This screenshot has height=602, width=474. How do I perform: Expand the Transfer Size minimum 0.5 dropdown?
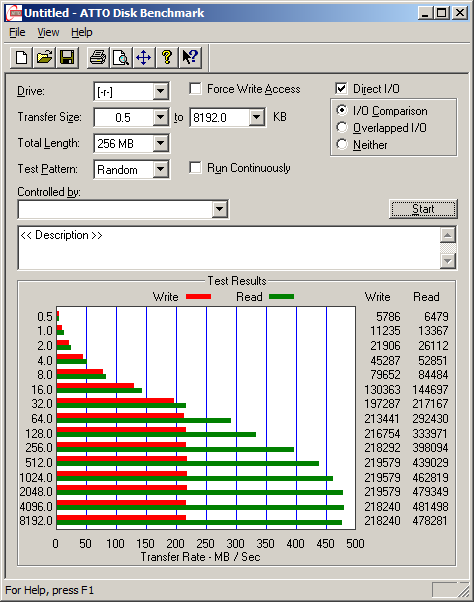coord(161,117)
